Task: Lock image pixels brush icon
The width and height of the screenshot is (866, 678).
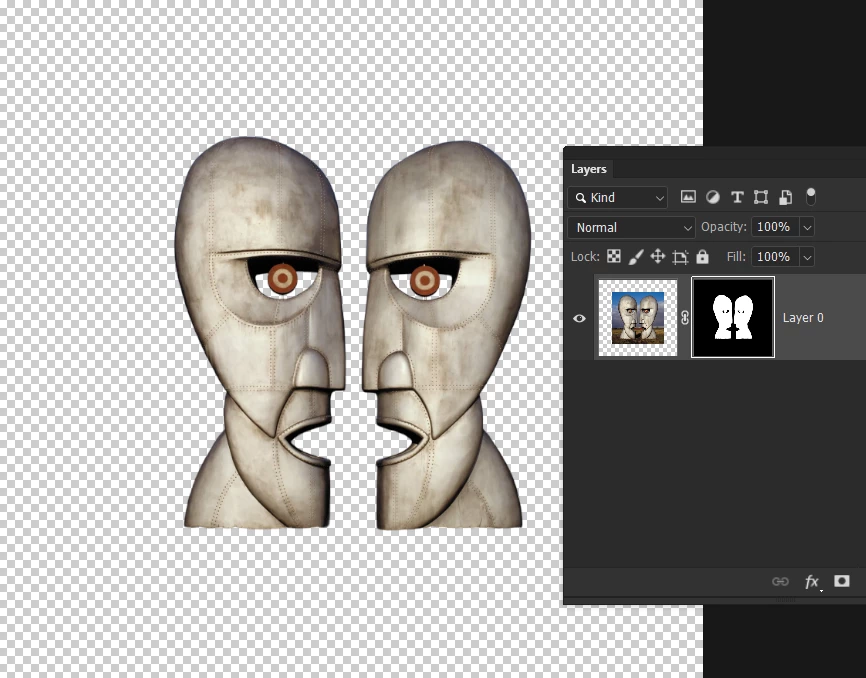Action: point(636,257)
